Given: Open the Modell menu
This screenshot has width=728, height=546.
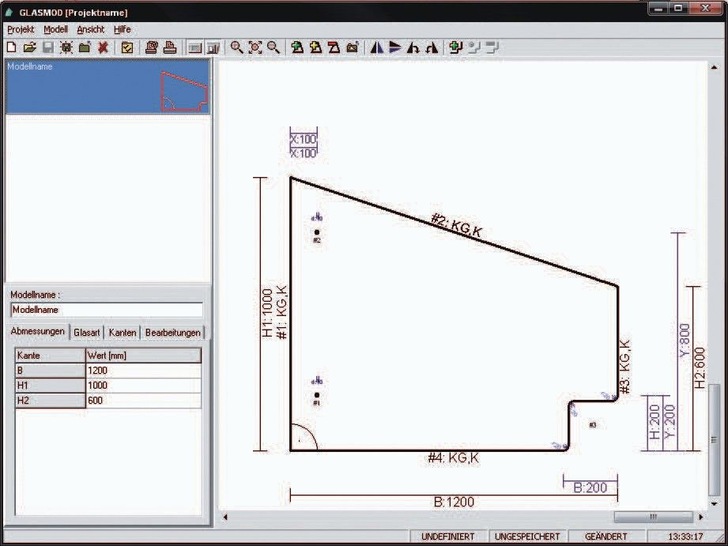Looking at the screenshot, I should [x=56, y=29].
